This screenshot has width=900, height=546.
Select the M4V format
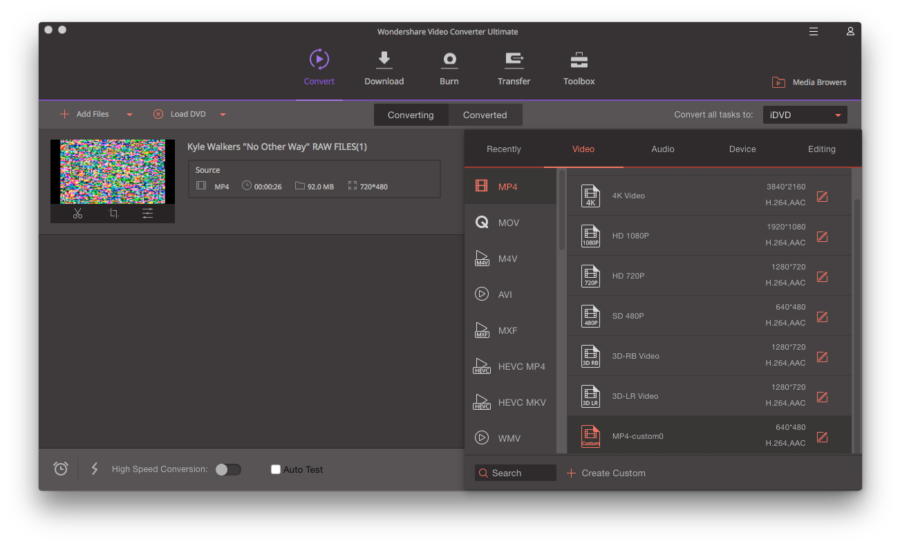[x=510, y=258]
